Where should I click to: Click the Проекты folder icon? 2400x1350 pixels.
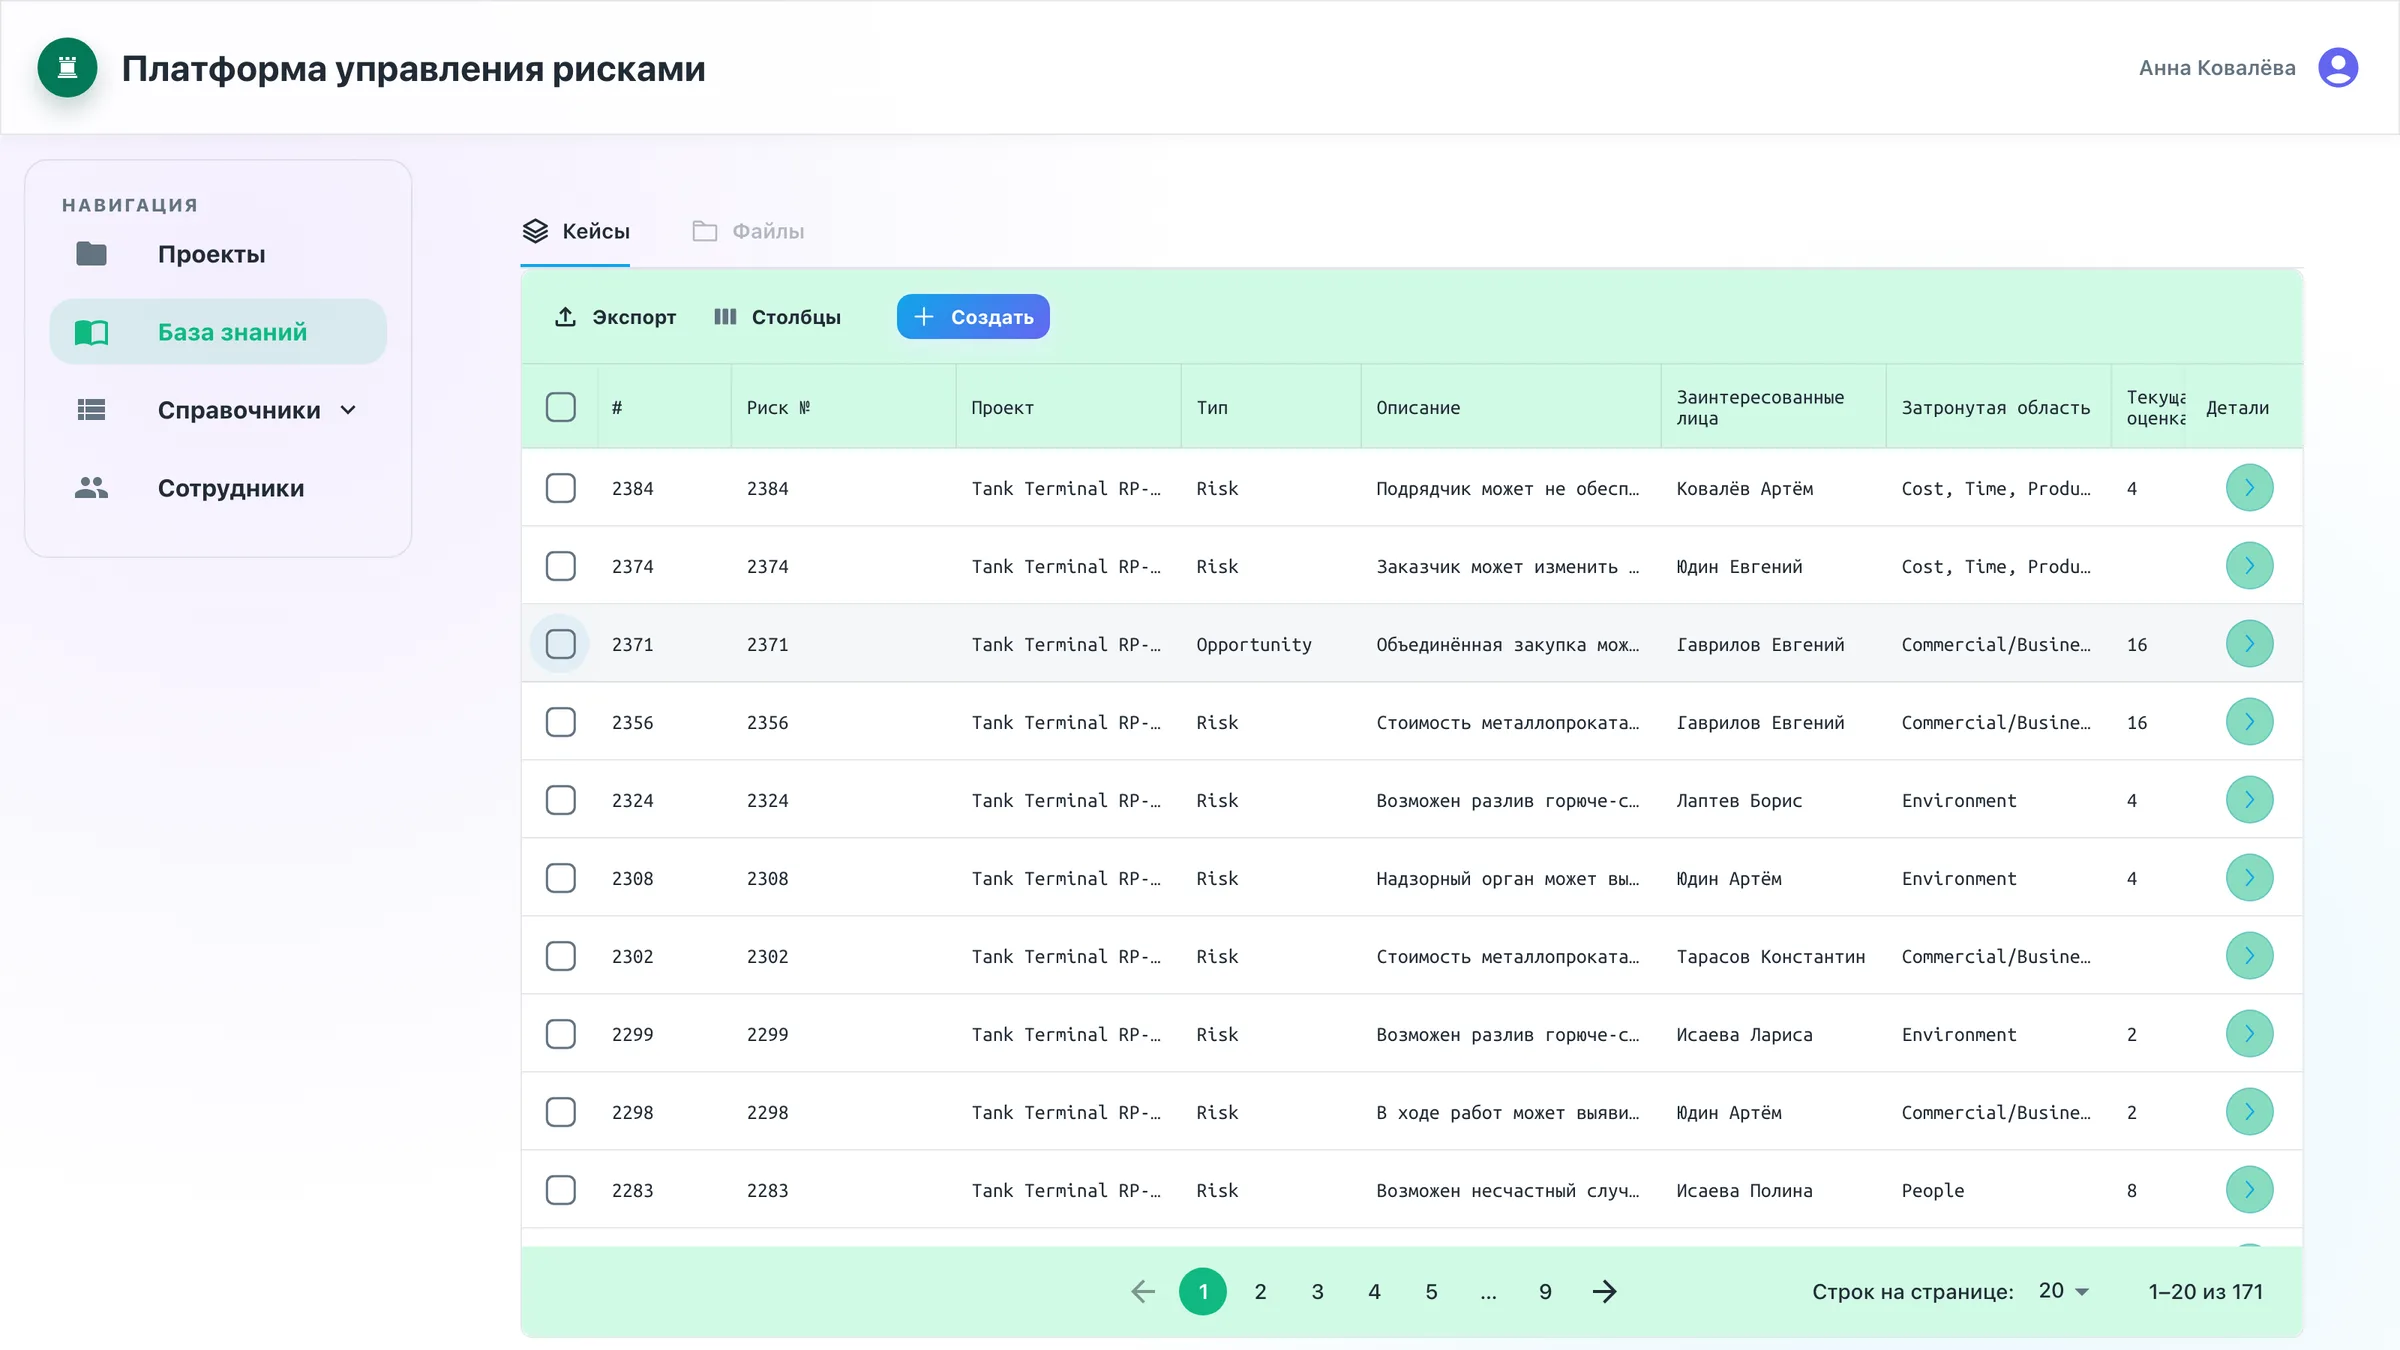coord(91,254)
